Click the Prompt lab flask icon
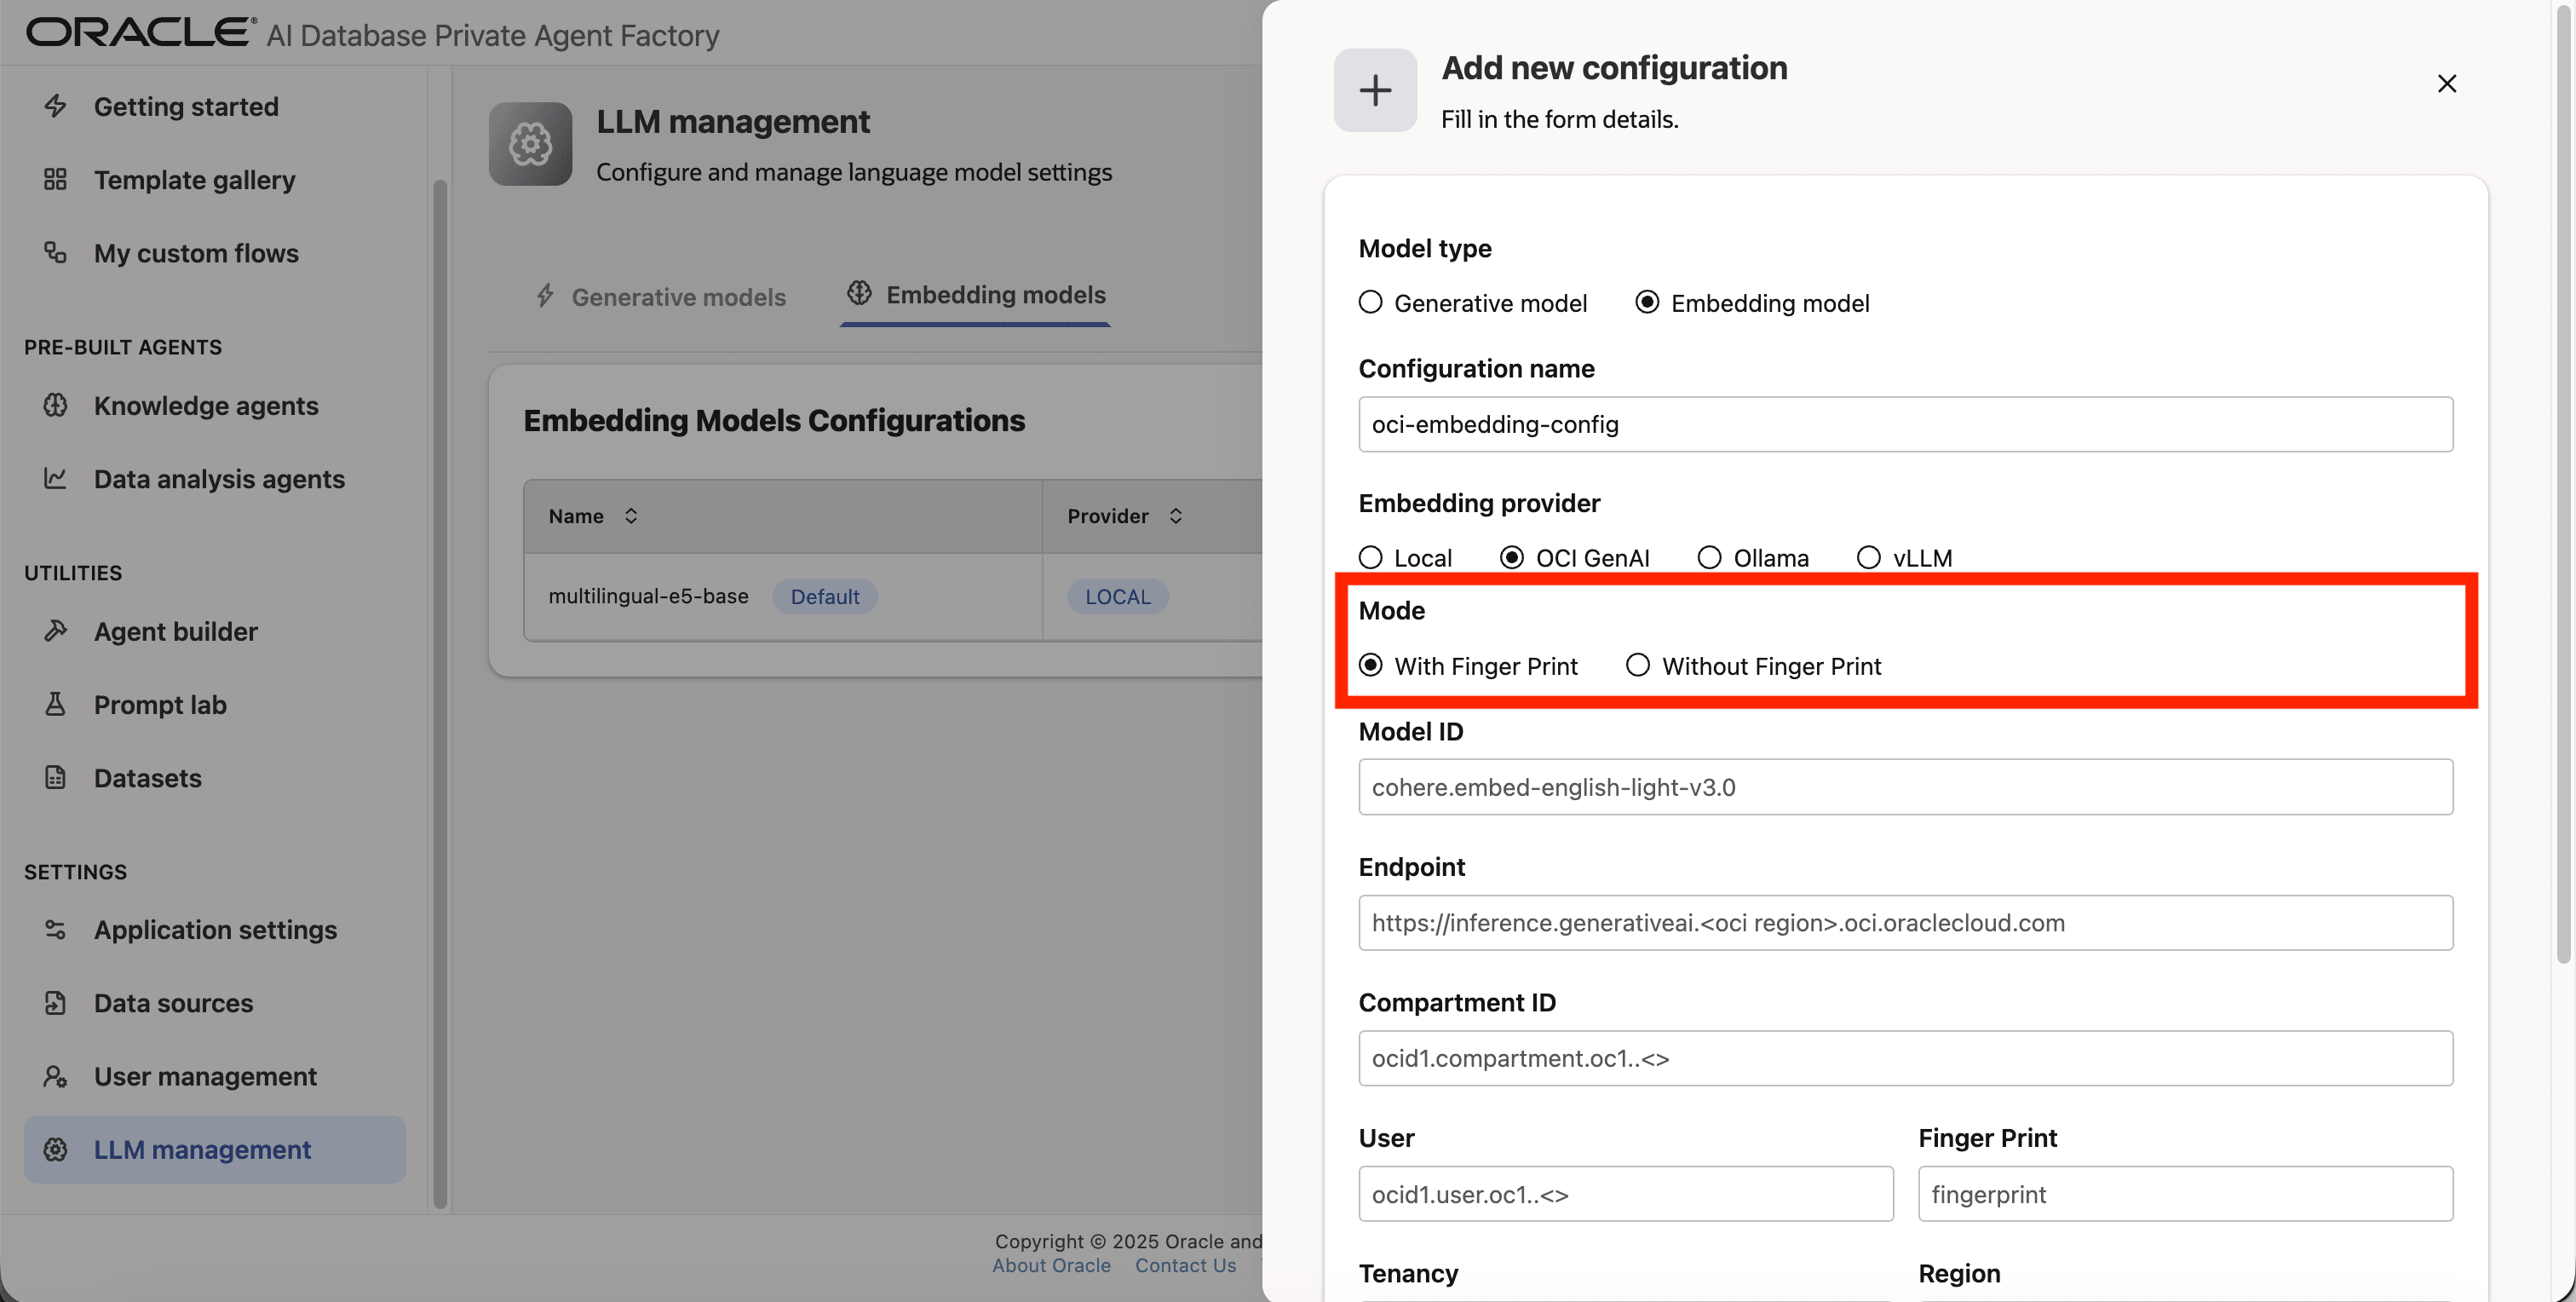Screen dimensions: 2576x1302 (x=55, y=705)
